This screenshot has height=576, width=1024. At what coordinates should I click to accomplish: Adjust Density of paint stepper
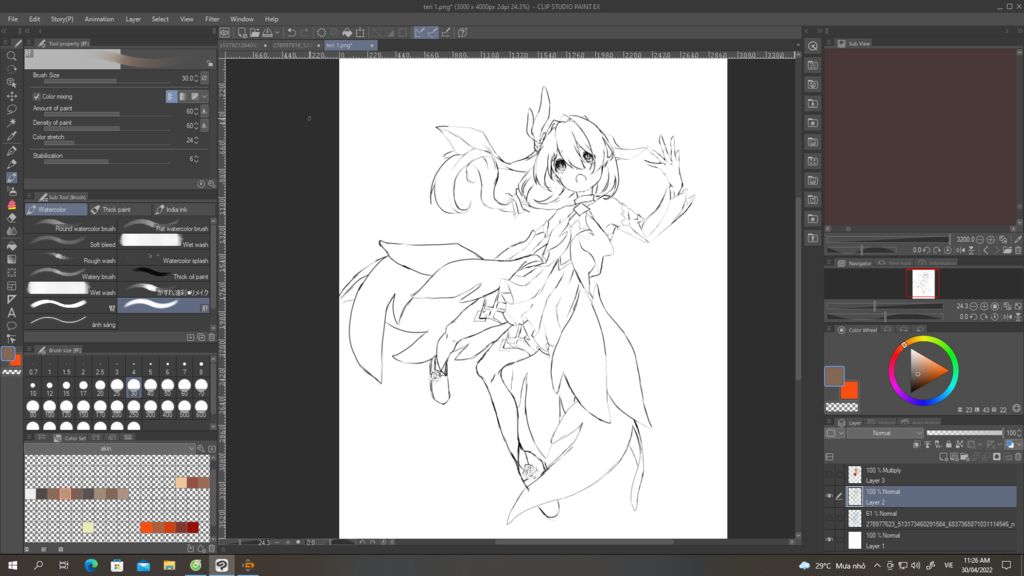pos(196,125)
